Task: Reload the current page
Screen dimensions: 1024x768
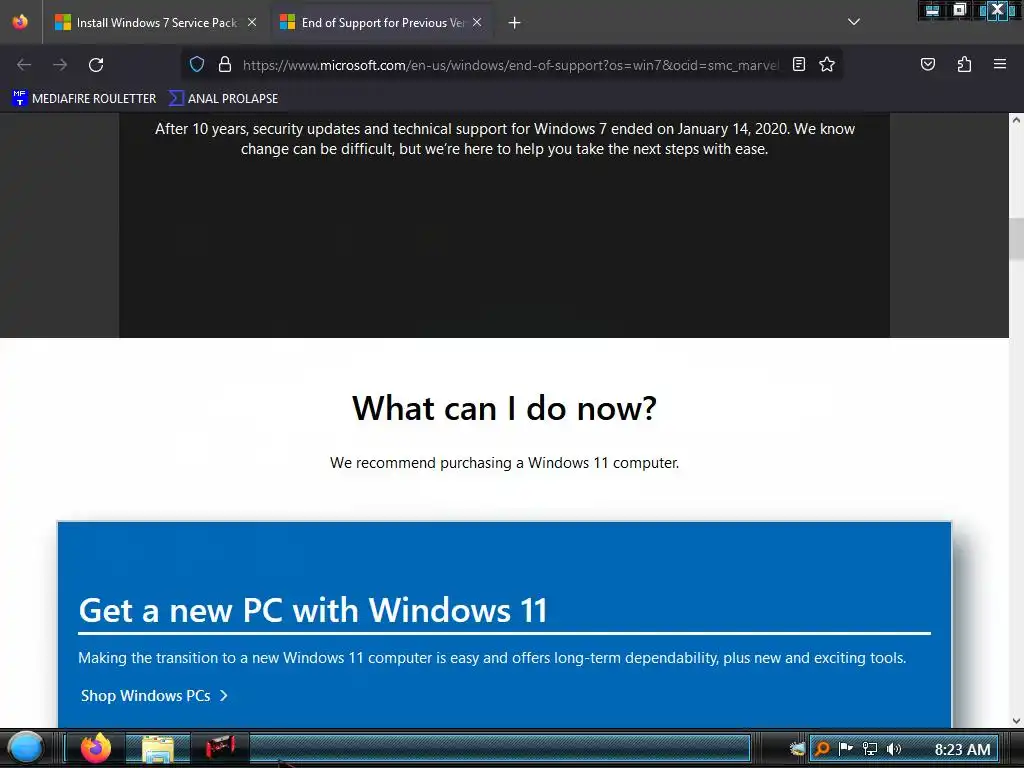Action: (x=96, y=65)
